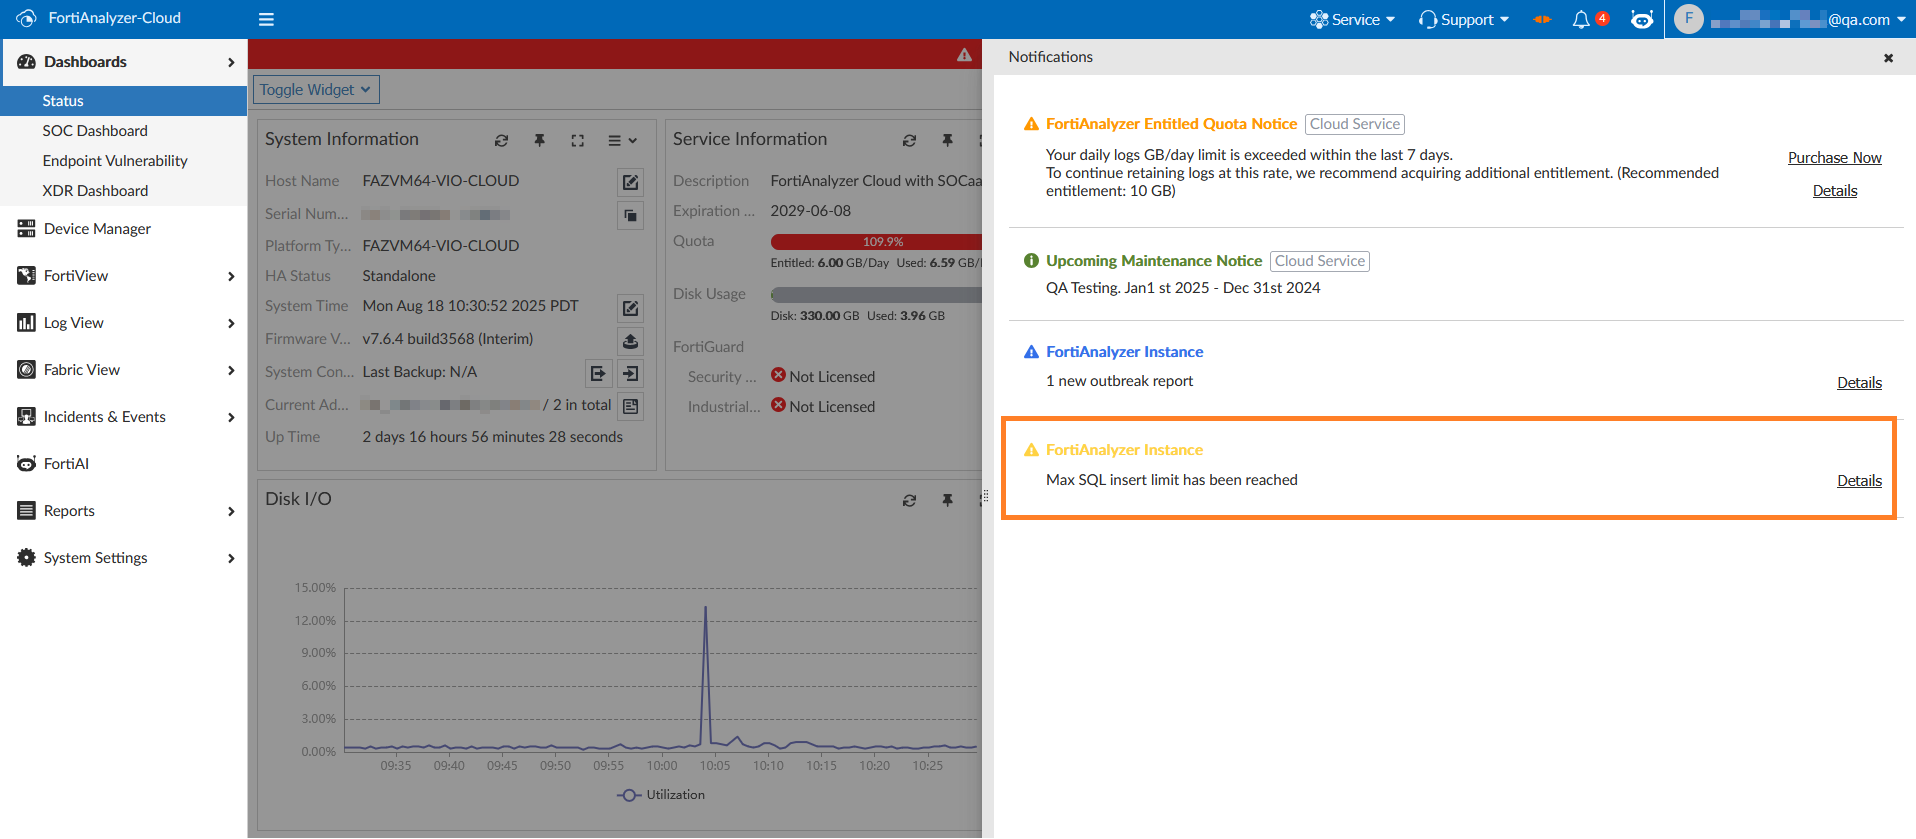Maximize the System Information widget

pos(577,141)
